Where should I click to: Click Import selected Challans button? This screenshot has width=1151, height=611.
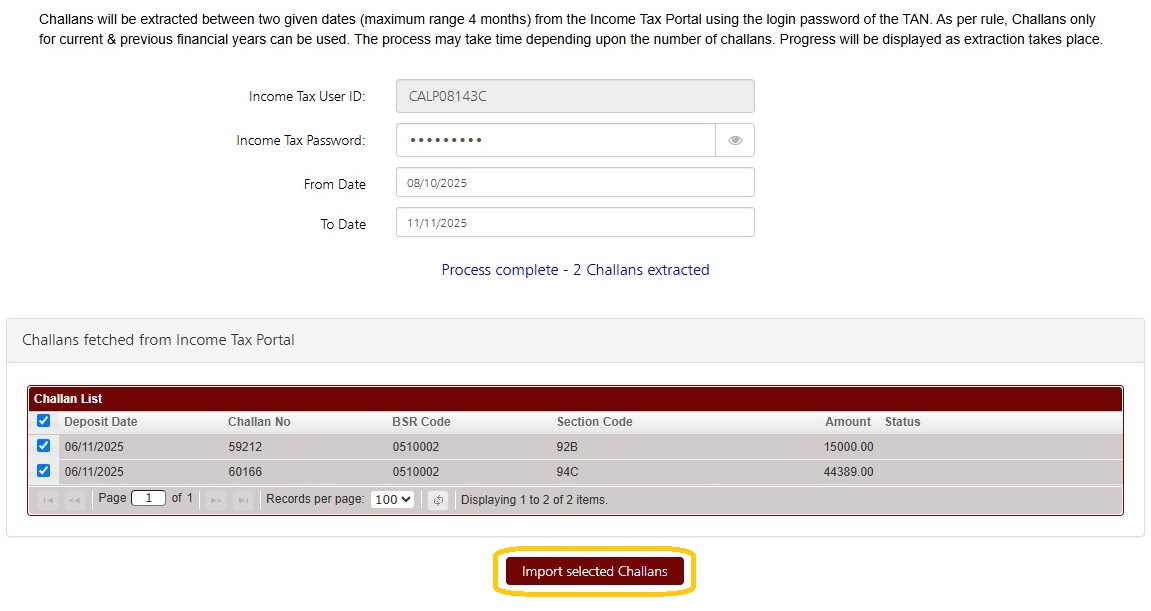click(595, 572)
